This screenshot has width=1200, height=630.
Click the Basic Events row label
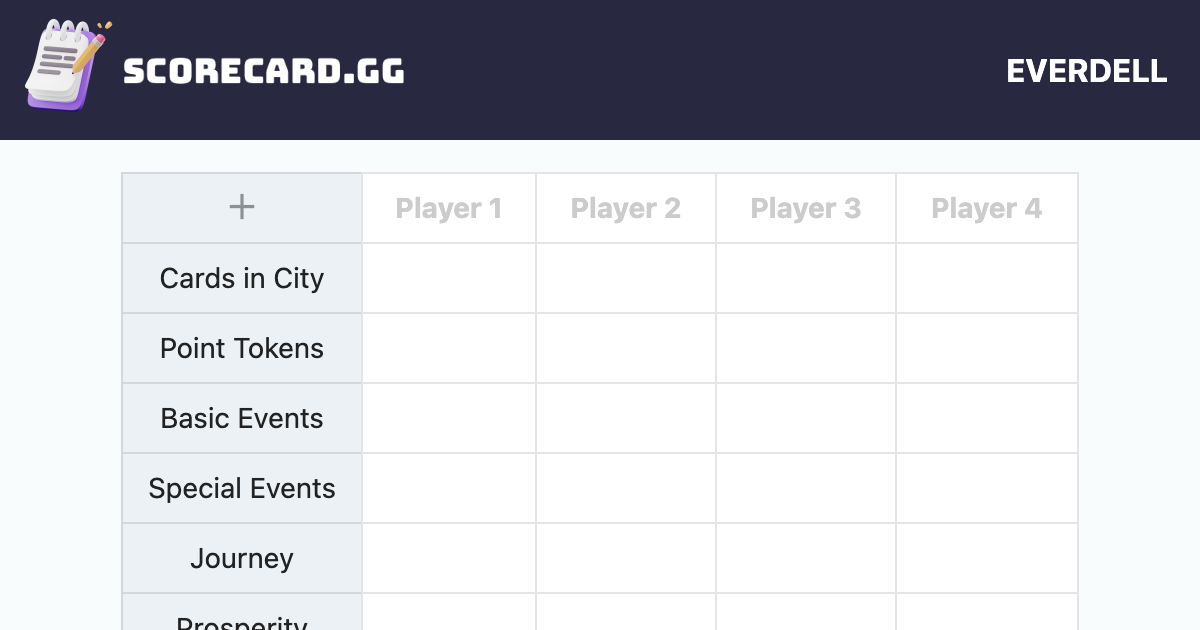[x=242, y=418]
